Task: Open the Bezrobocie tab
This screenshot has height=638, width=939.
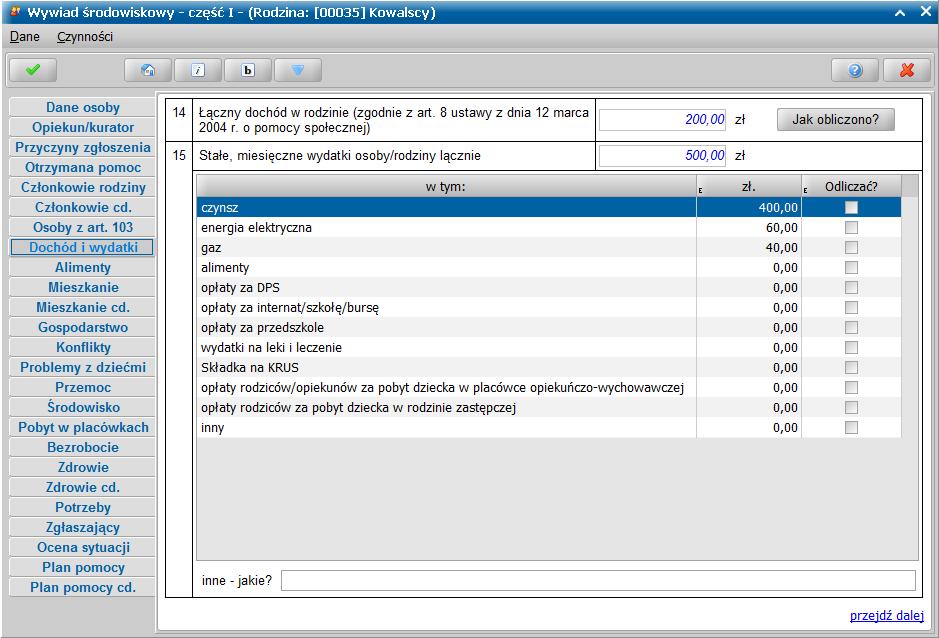Action: click(83, 447)
